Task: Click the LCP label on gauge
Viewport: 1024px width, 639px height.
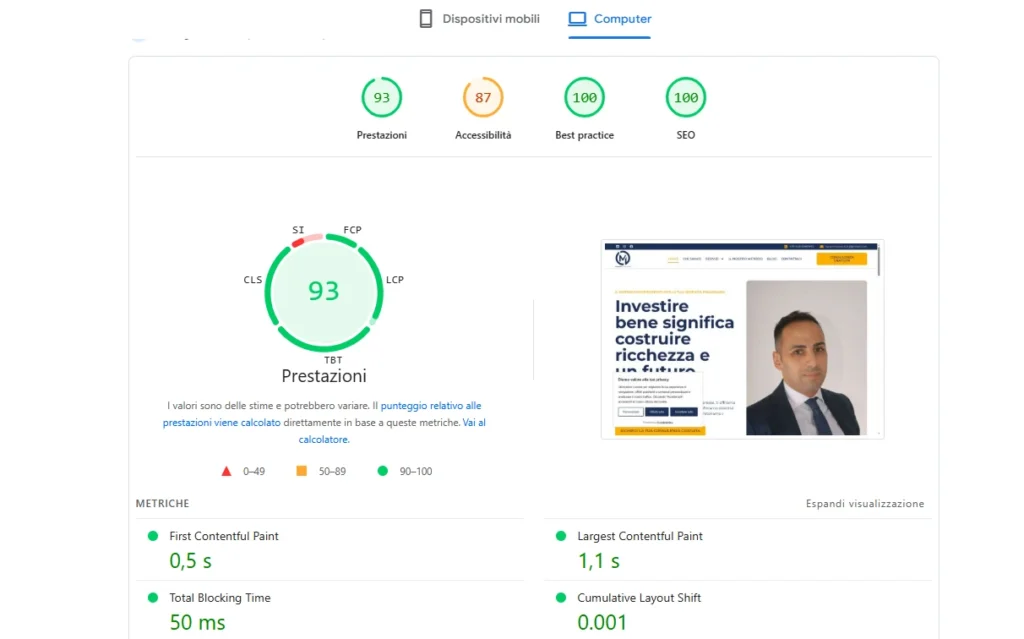Action: pos(395,280)
